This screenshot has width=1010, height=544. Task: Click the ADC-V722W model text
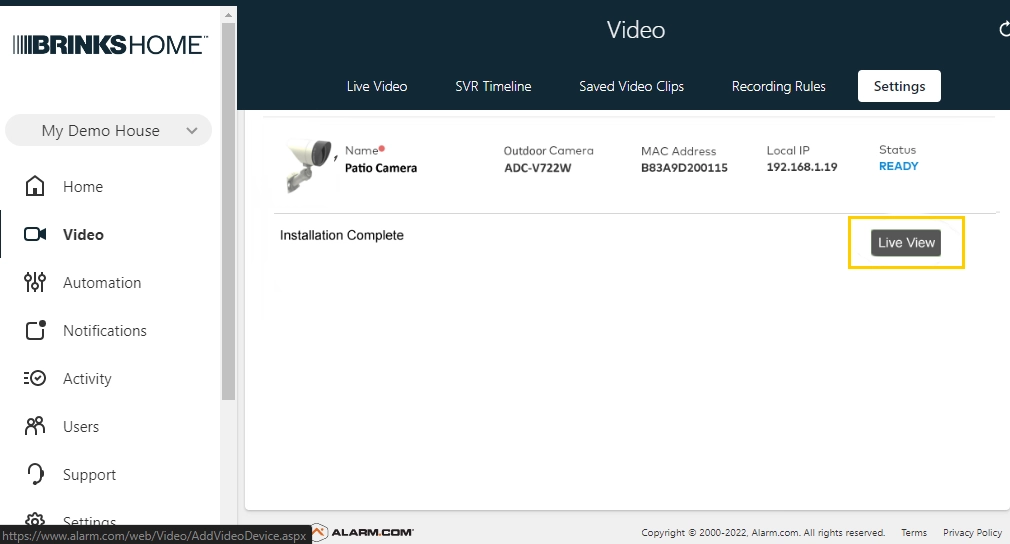click(x=537, y=168)
